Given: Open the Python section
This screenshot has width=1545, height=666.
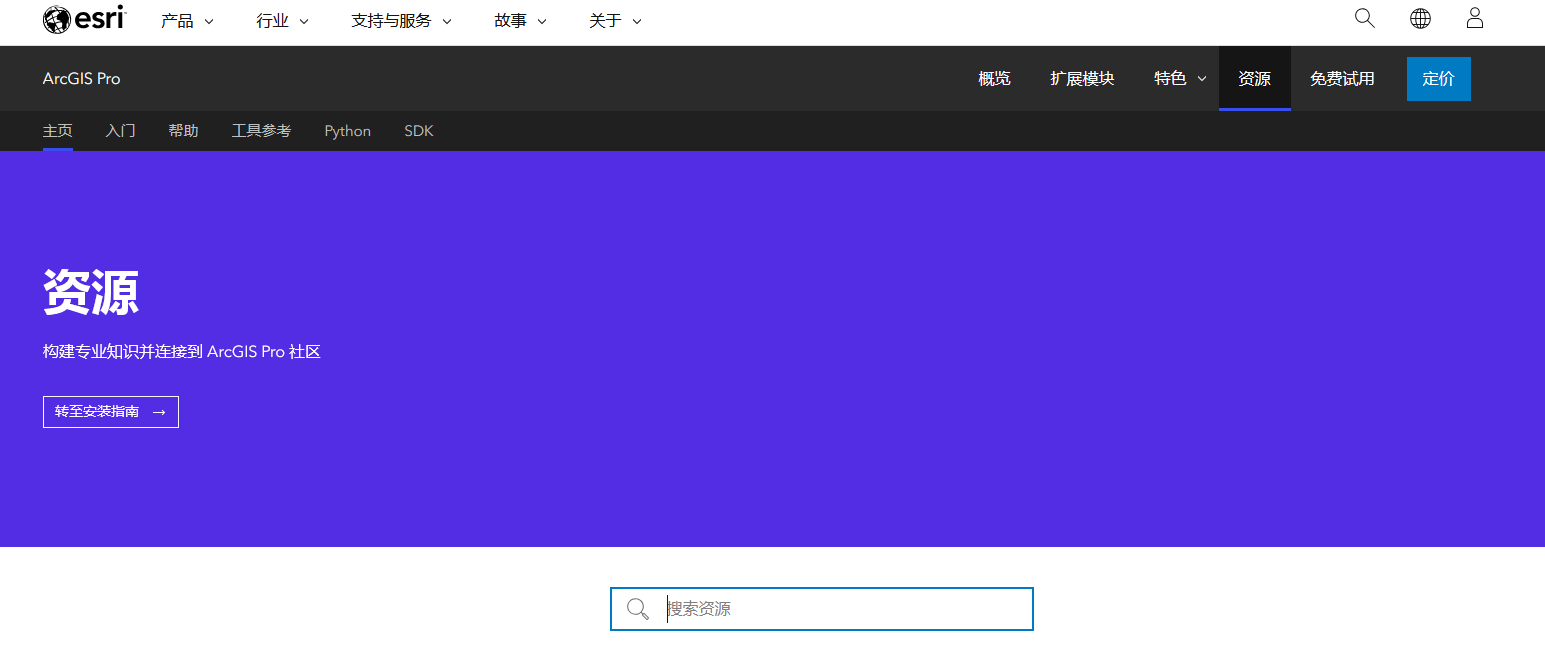Looking at the screenshot, I should (347, 130).
